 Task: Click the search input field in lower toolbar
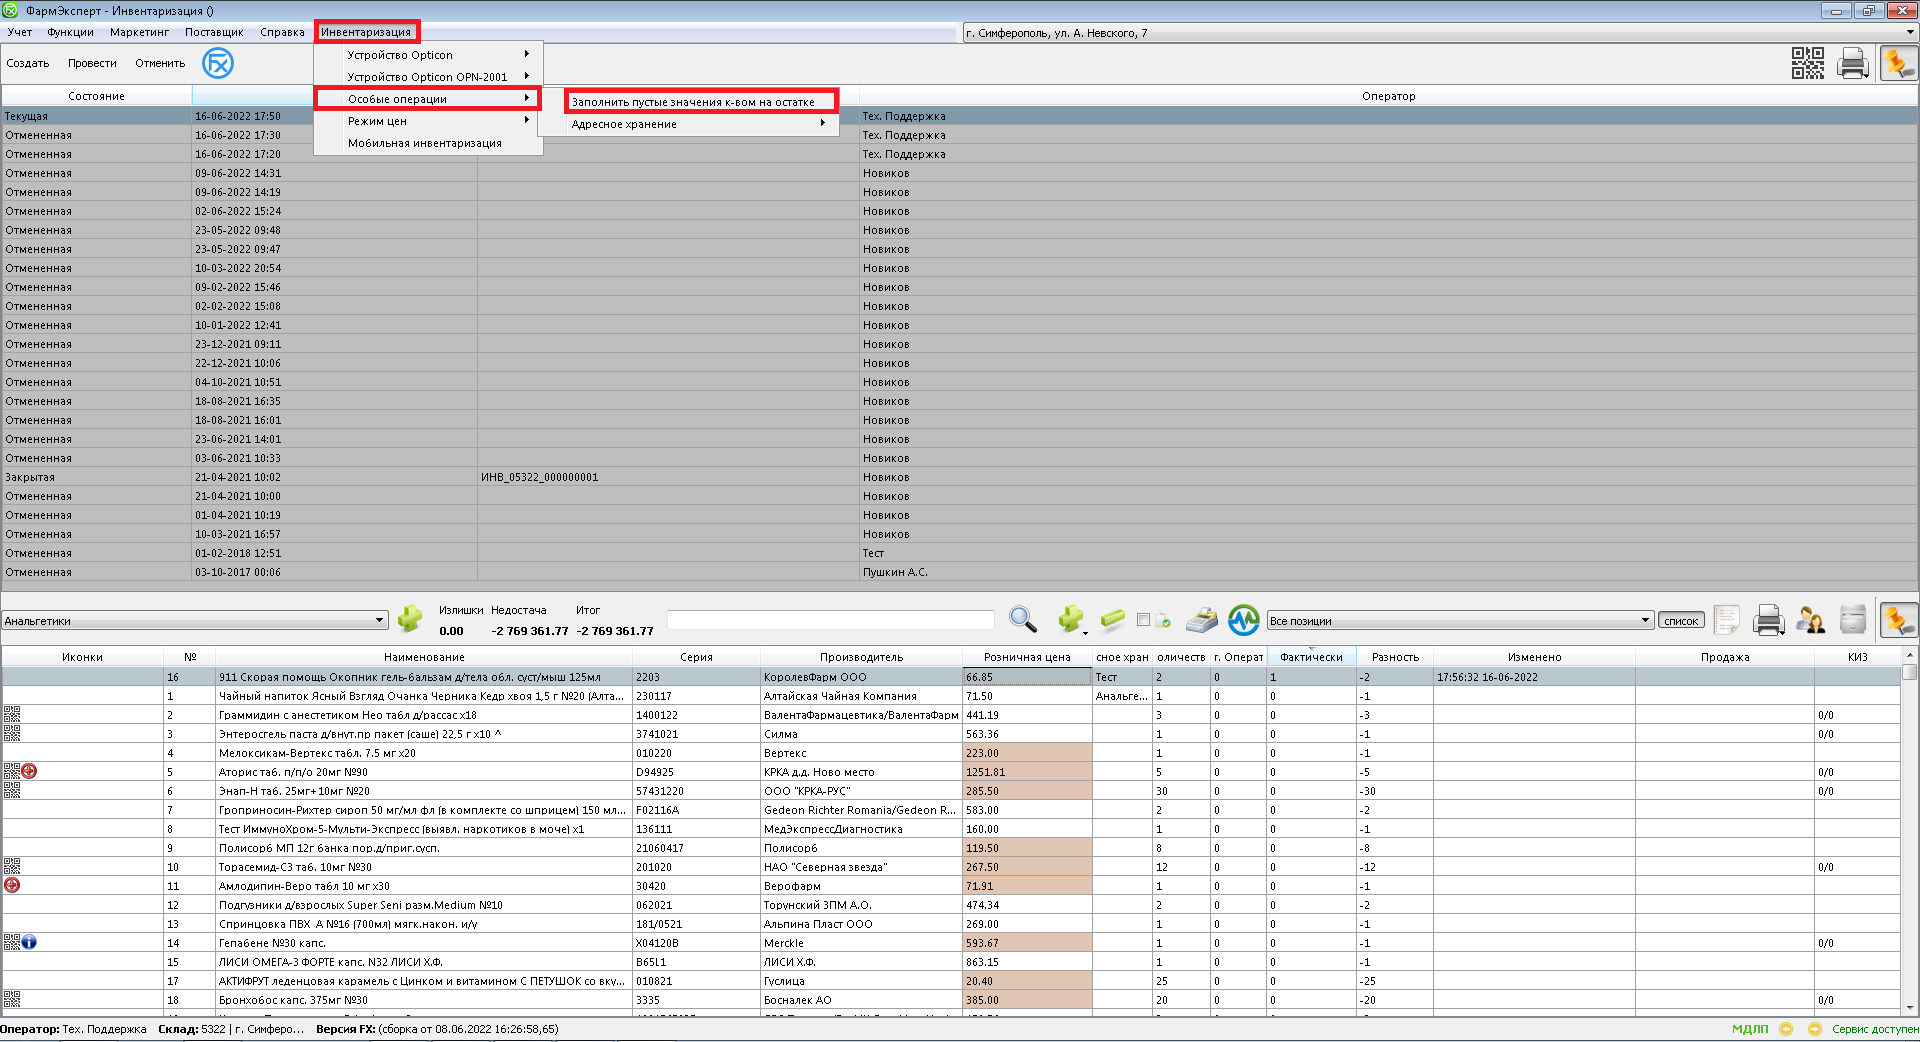coord(830,620)
